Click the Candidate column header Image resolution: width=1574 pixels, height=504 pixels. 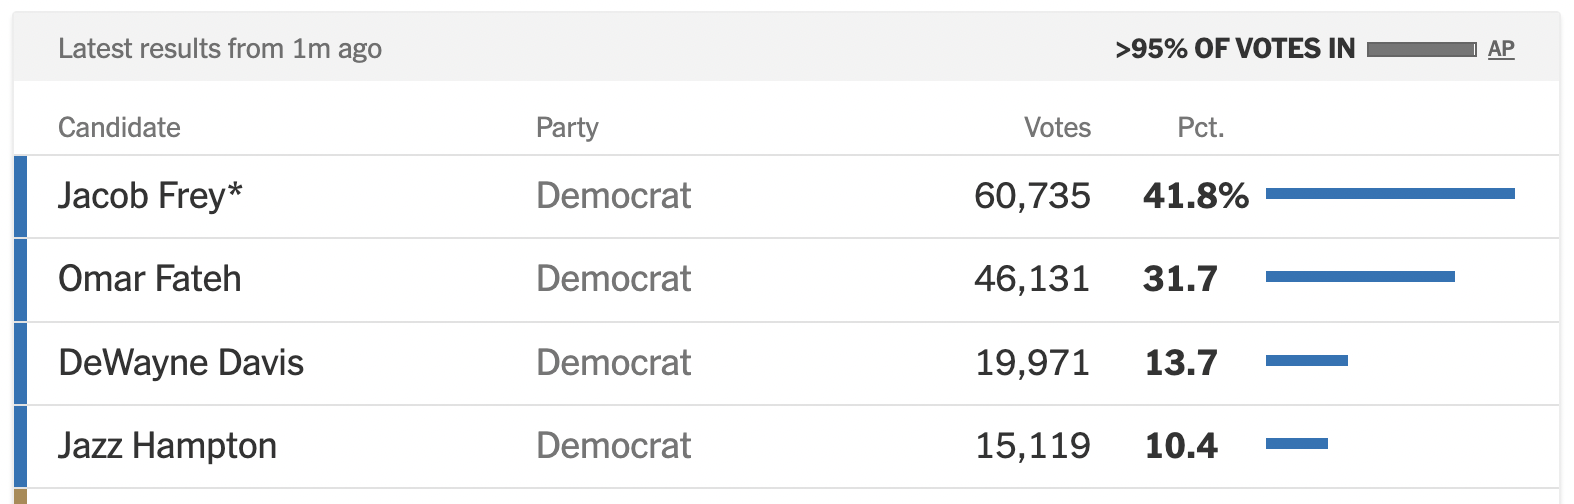coord(119,128)
